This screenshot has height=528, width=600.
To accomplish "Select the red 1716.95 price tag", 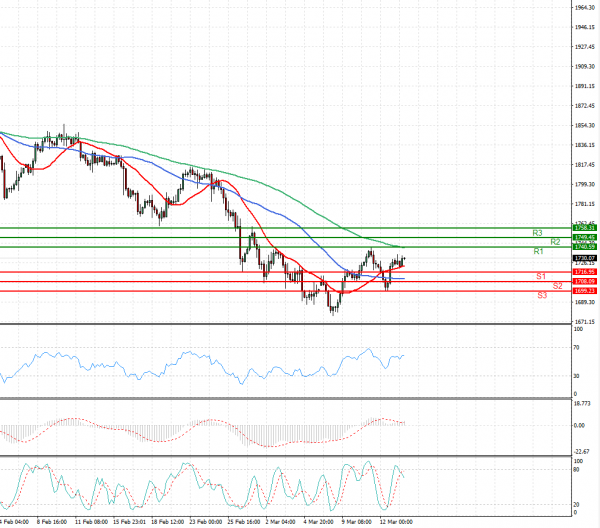I will click(585, 272).
